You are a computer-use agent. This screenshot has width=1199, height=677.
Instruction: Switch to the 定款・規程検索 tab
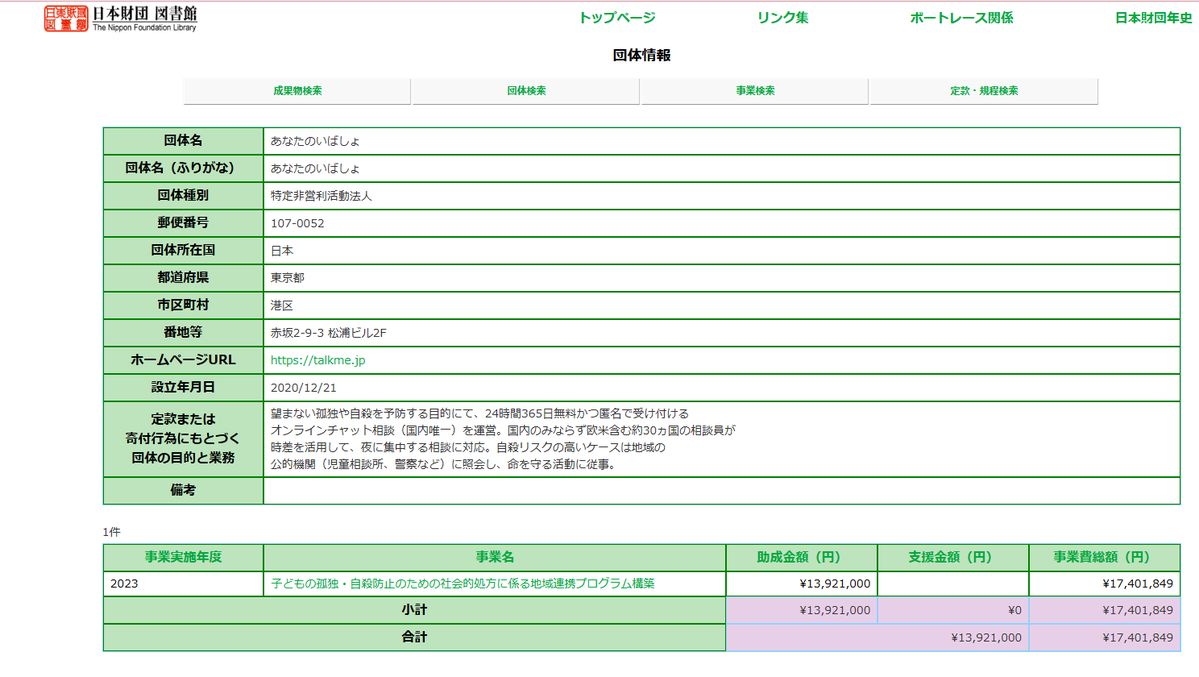[x=983, y=91]
